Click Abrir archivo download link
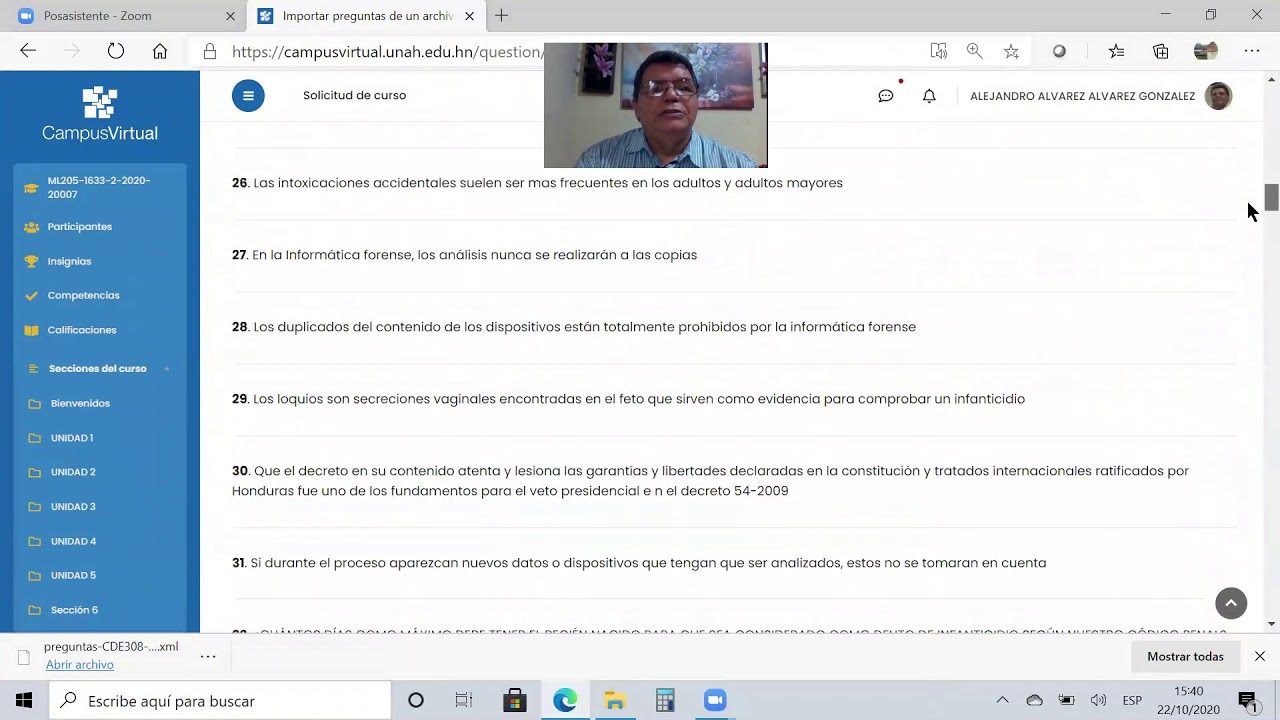The width and height of the screenshot is (1280, 720). 79,665
